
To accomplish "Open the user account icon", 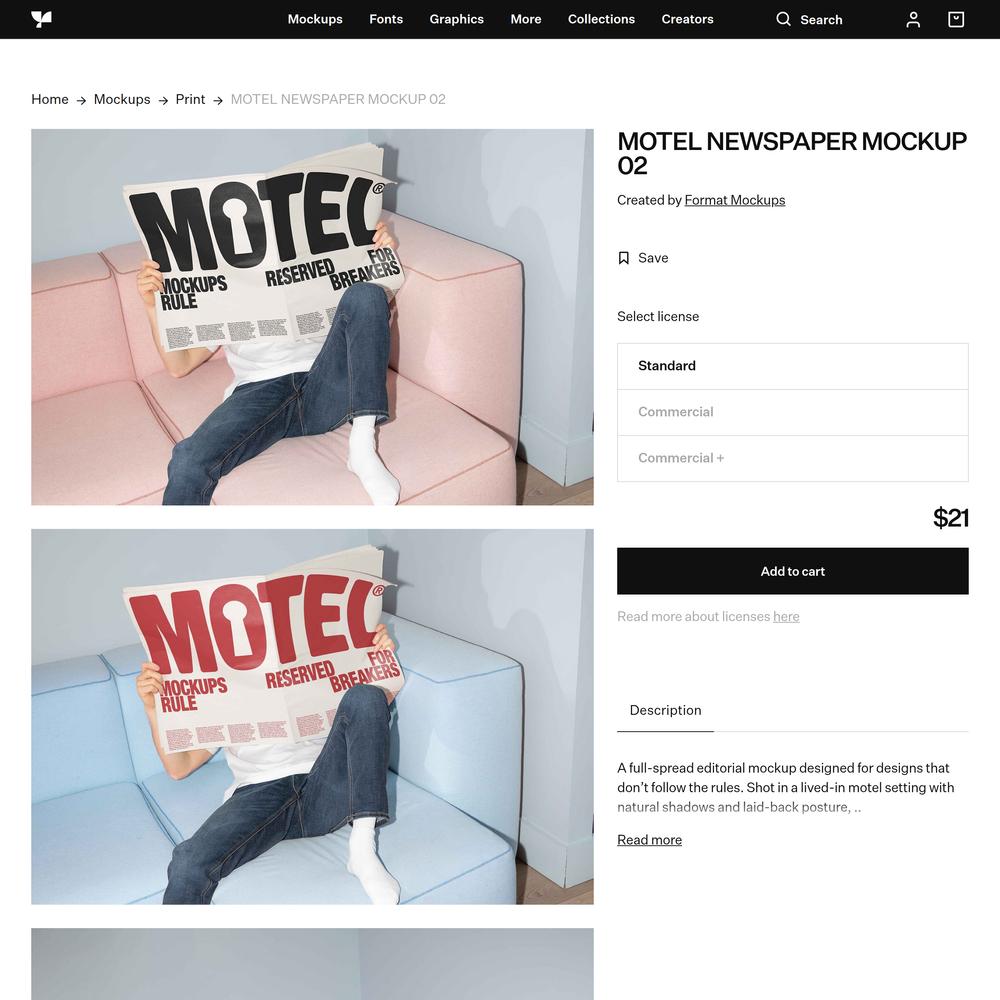I will coord(913,20).
